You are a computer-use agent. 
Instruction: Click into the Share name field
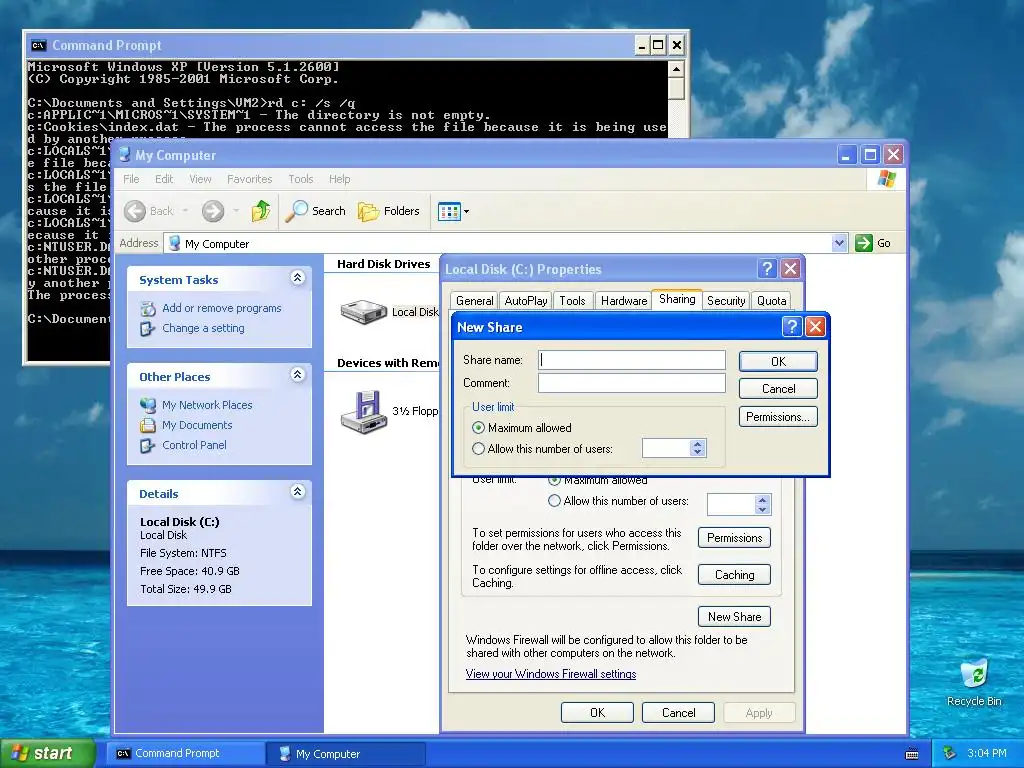pos(632,360)
